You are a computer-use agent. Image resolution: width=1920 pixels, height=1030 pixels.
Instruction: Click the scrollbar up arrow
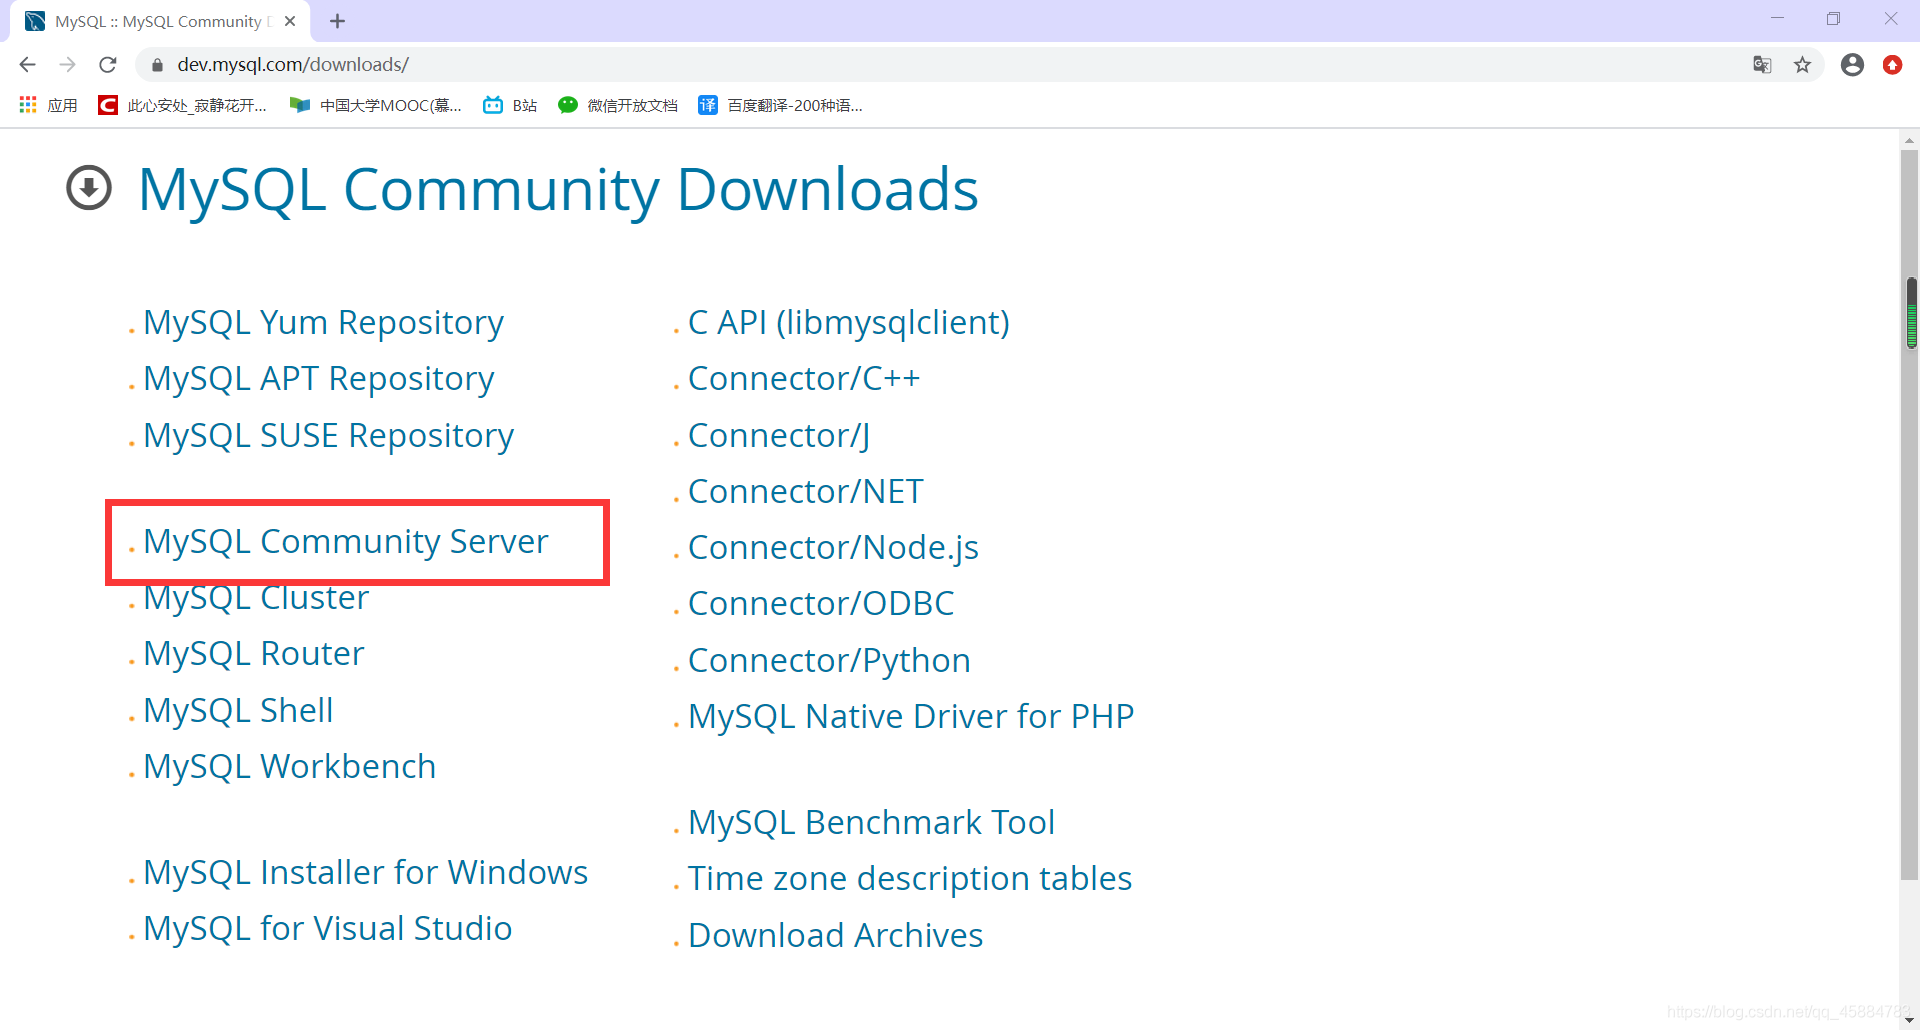click(x=1910, y=140)
